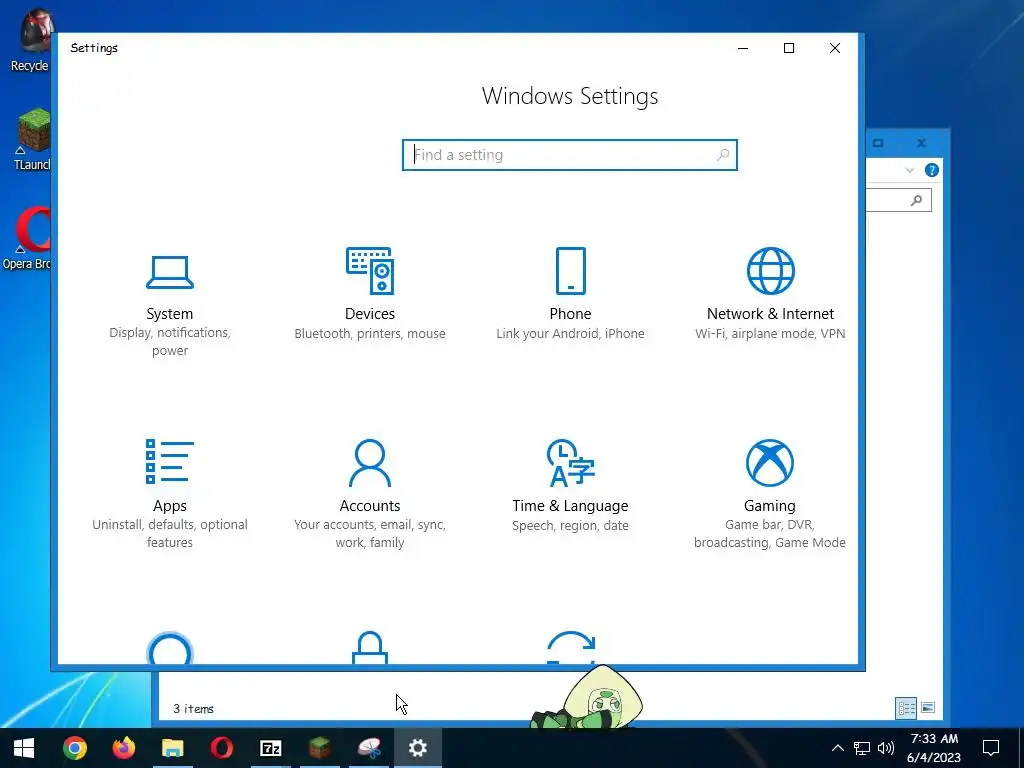Image resolution: width=1024 pixels, height=768 pixels.
Task: Open the volume speaker tray icon
Action: click(886, 748)
